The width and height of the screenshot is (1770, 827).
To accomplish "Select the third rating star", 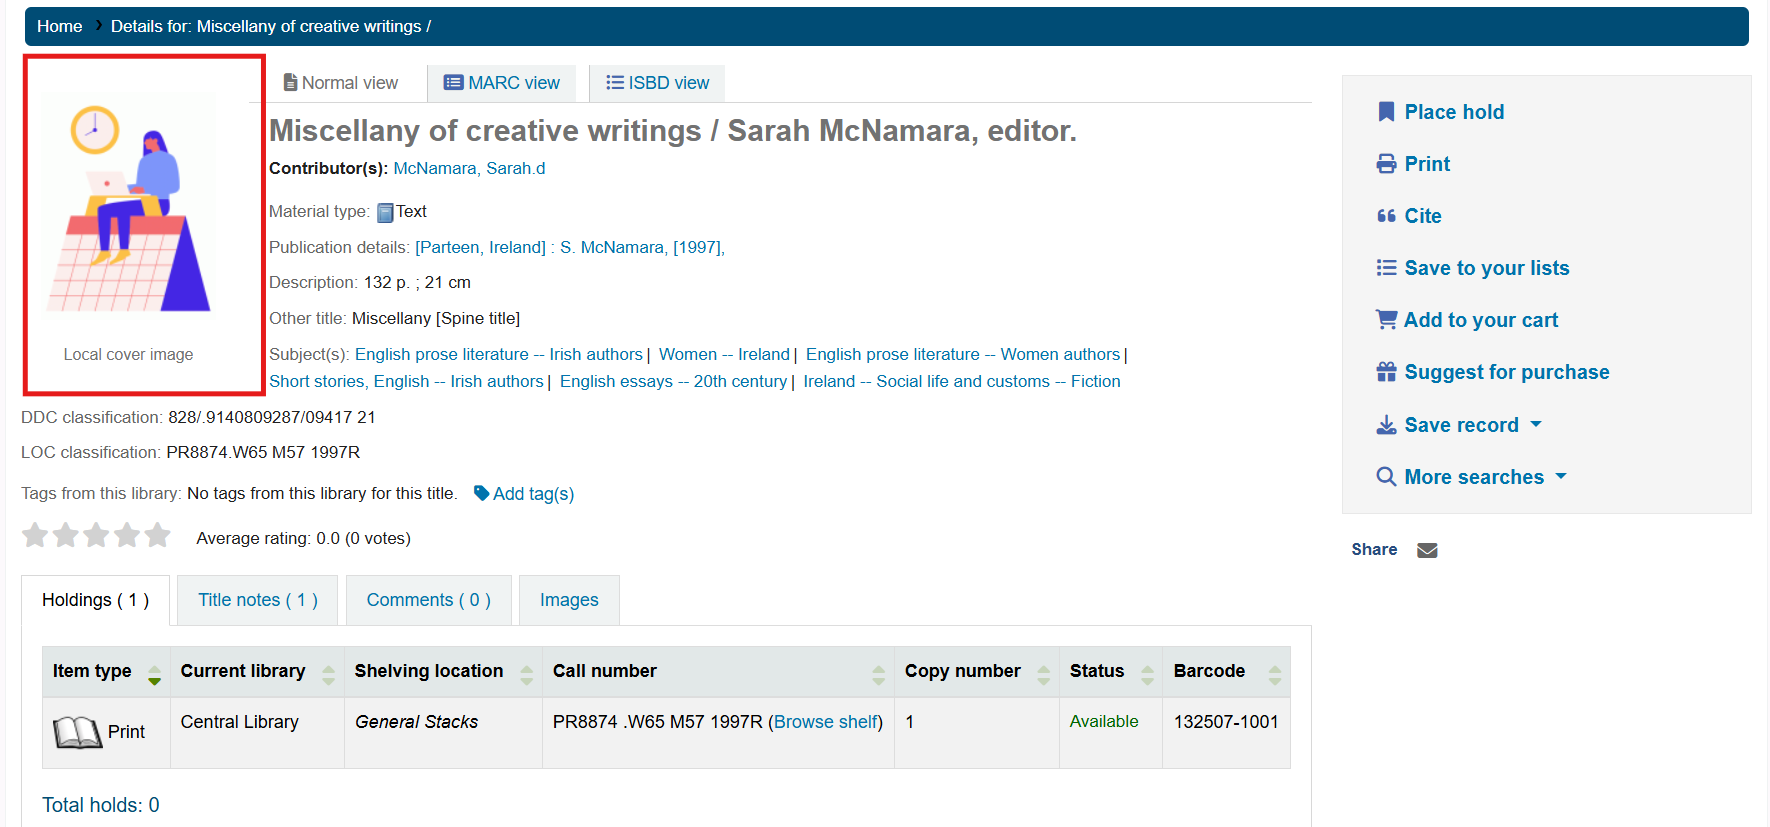I will [x=96, y=536].
